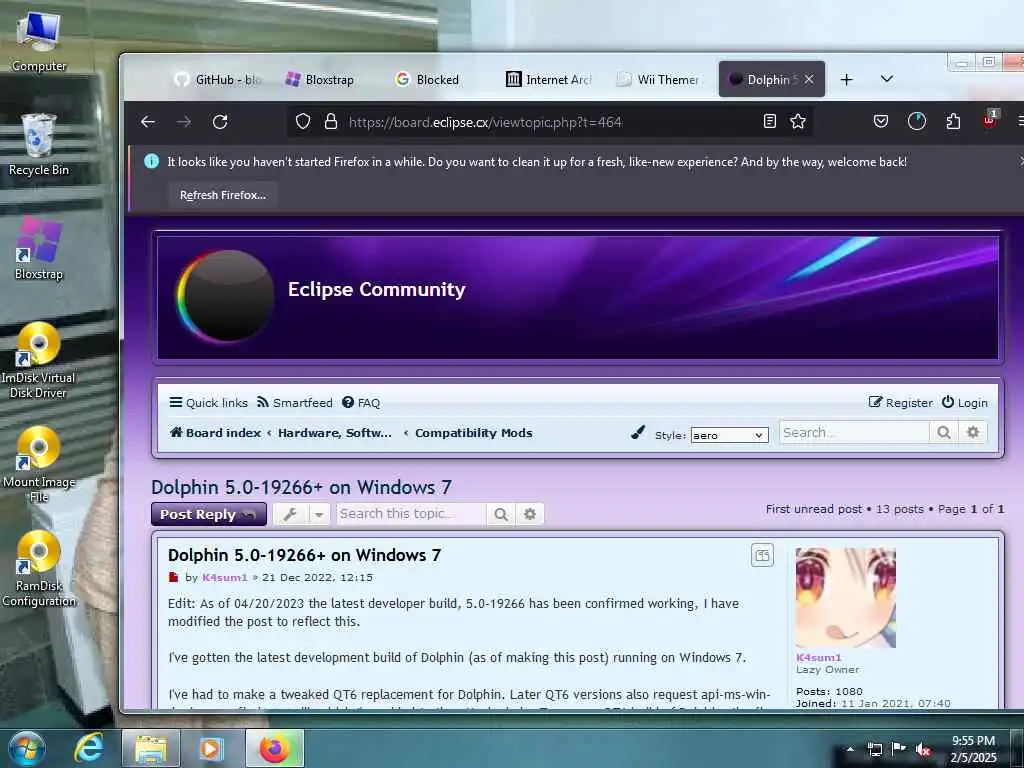Image resolution: width=1024 pixels, height=768 pixels.
Task: Click the Search this topic field
Action: tap(411, 514)
